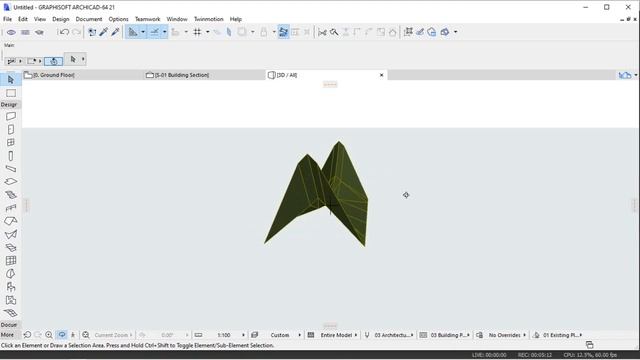
Task: Choose the Mesh tool
Action: [11, 313]
